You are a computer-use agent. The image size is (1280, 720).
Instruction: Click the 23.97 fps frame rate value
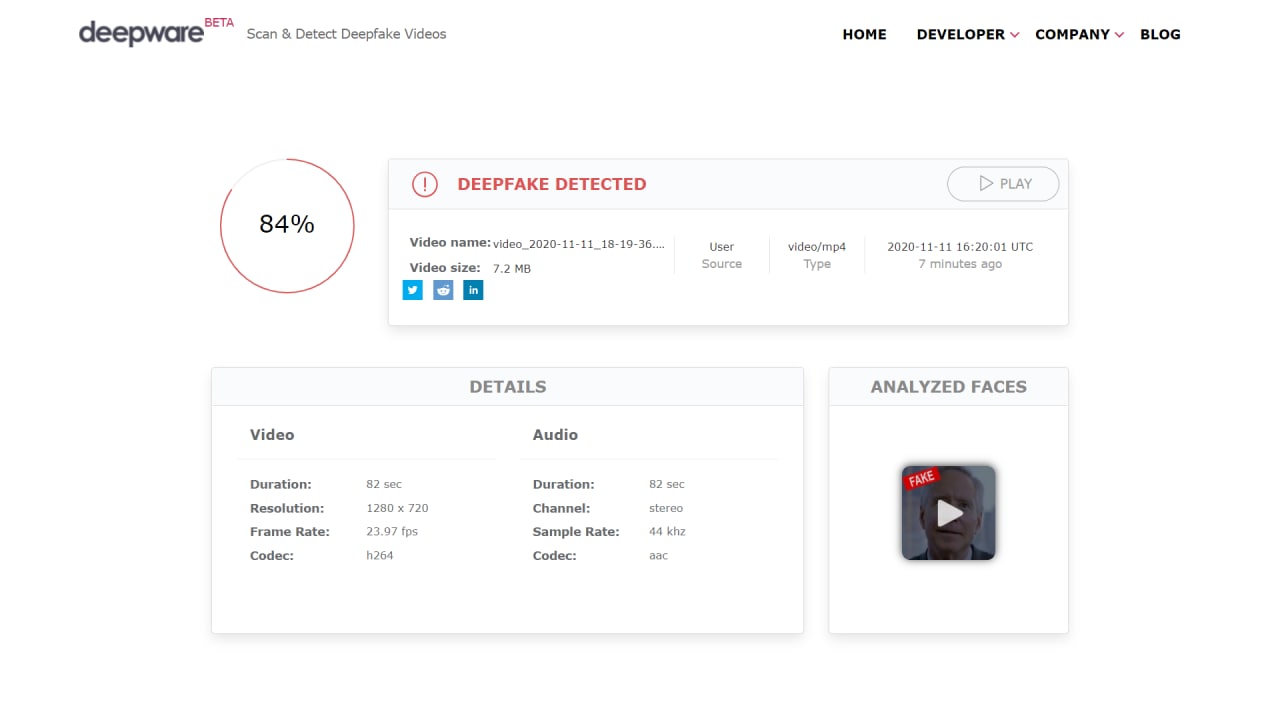pos(392,532)
